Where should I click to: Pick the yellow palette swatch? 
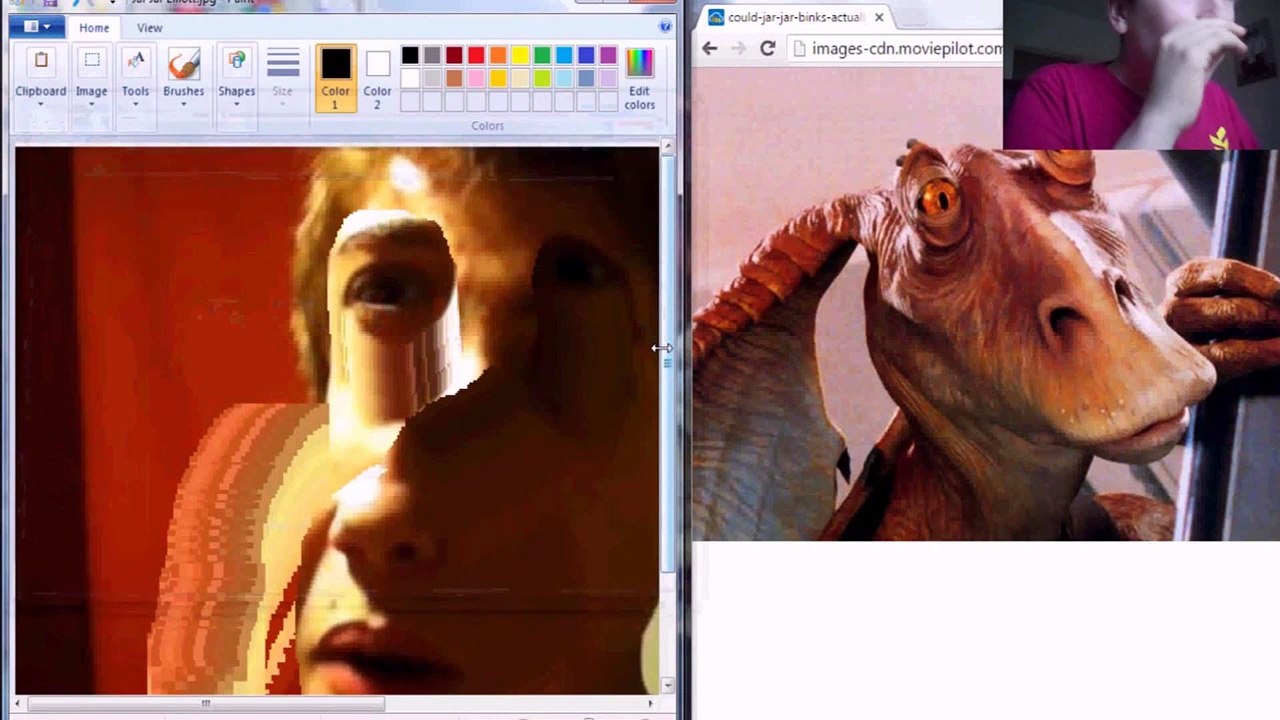pos(520,55)
